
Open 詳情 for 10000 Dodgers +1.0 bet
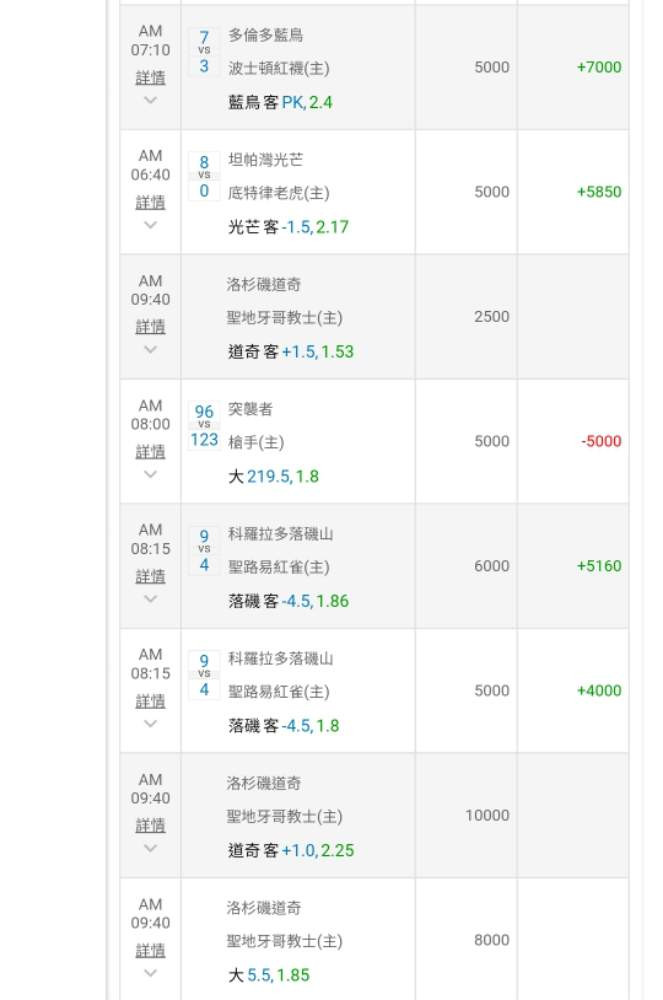pyautogui.click(x=150, y=825)
